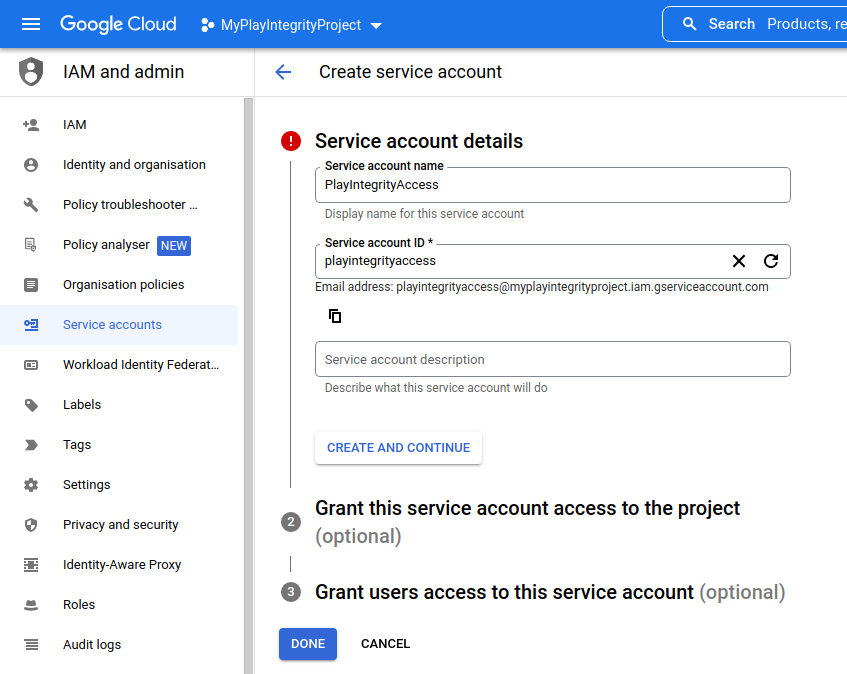Click the Service account description field
This screenshot has height=674, width=847.
point(552,358)
